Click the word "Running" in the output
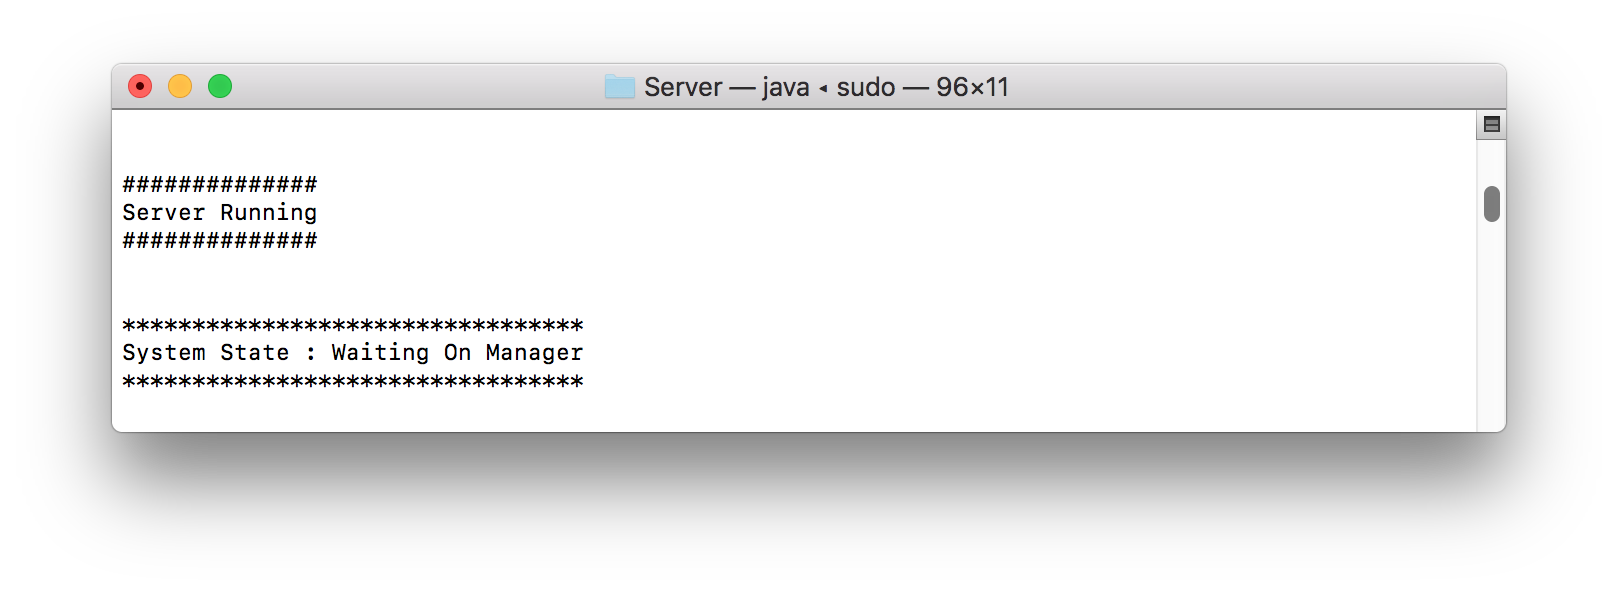 [269, 212]
